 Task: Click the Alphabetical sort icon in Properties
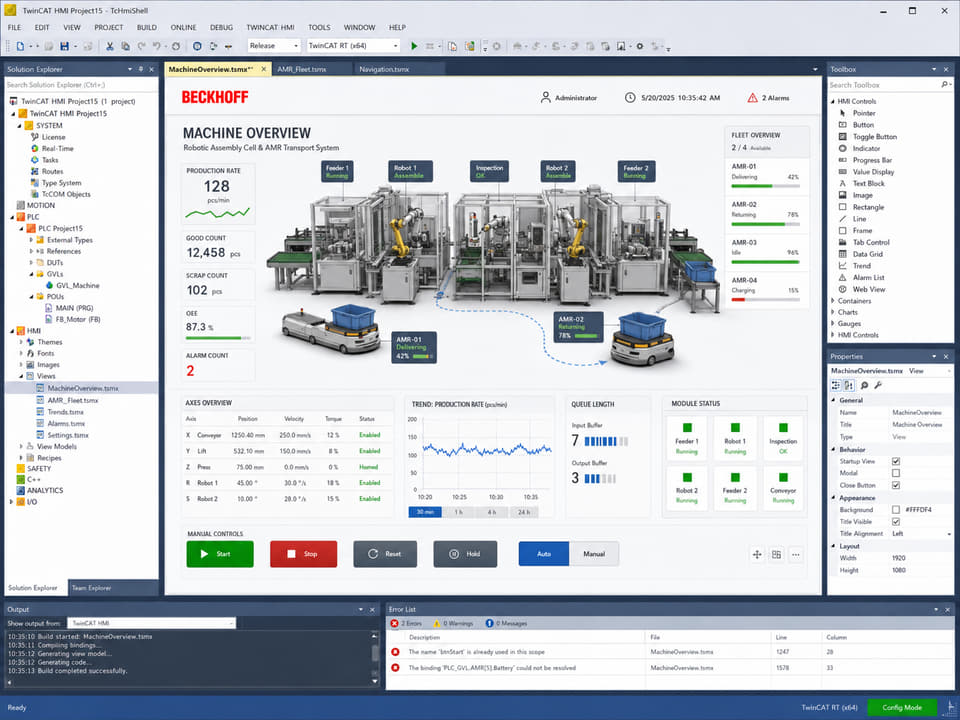[x=849, y=385]
